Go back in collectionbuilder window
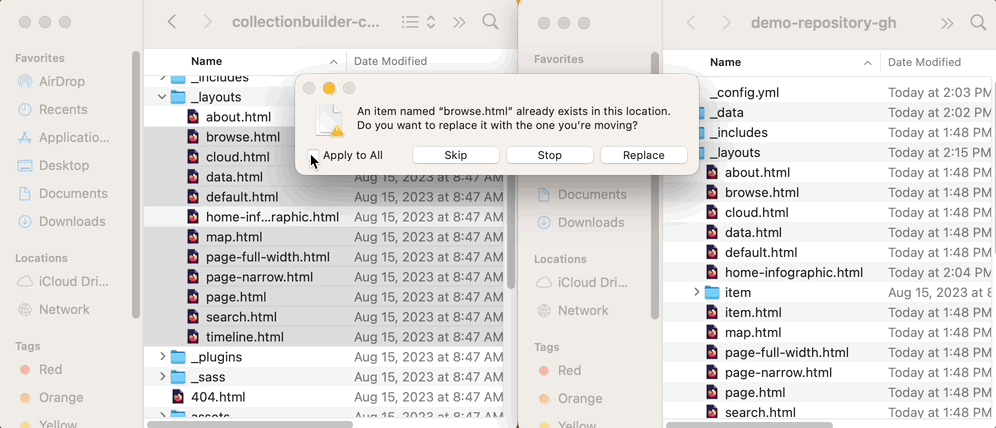 click(x=172, y=22)
